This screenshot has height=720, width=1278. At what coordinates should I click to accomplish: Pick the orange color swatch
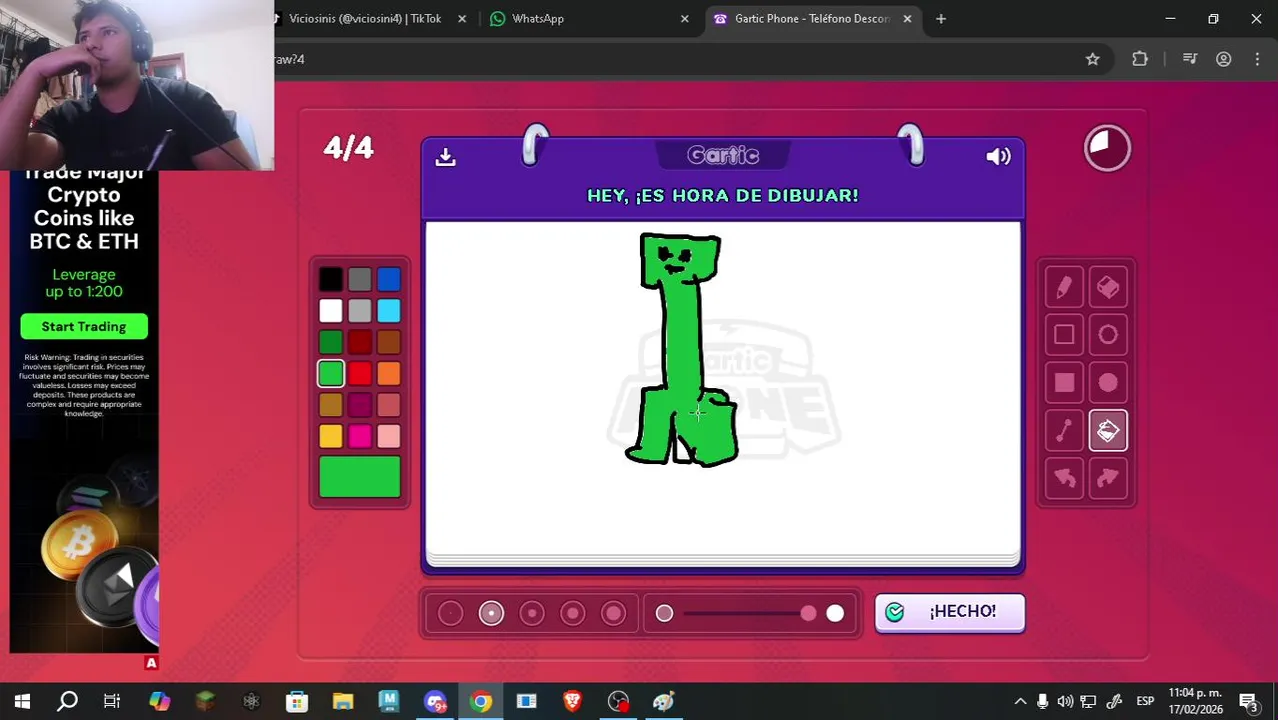389,373
